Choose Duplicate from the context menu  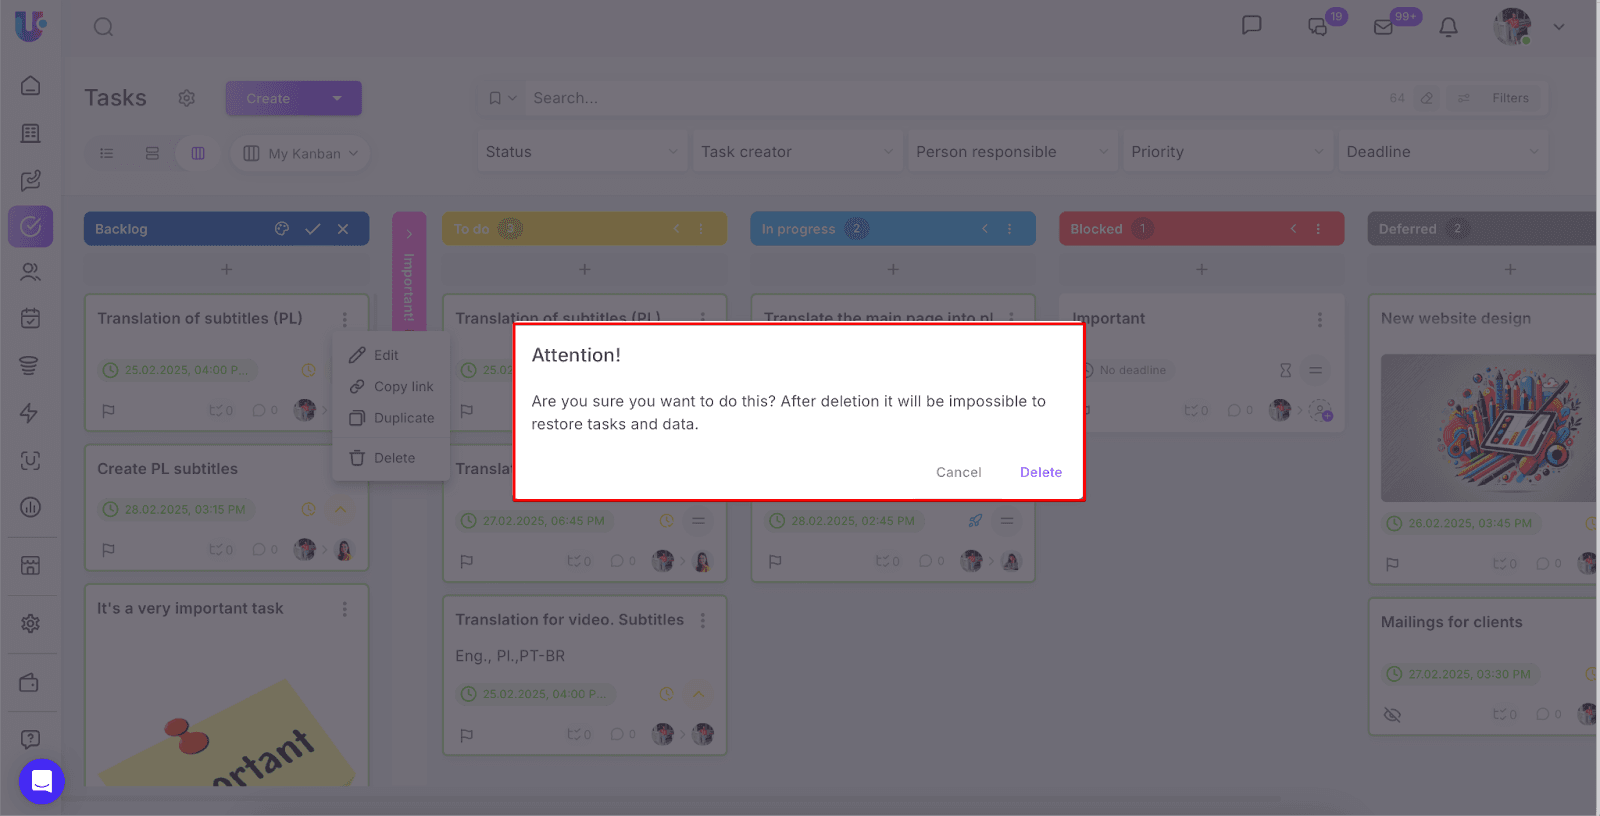pos(403,418)
